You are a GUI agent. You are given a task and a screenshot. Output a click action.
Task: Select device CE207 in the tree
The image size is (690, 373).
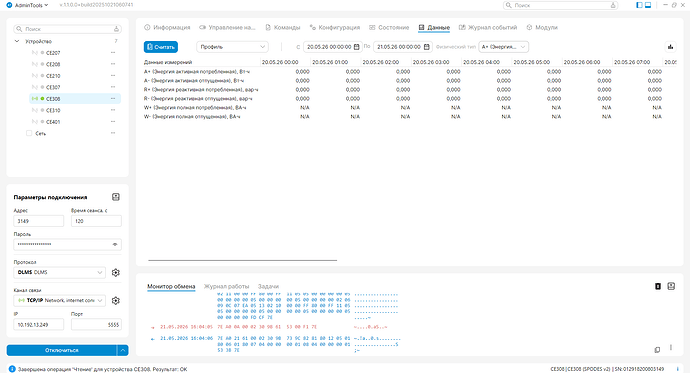tap(53, 53)
